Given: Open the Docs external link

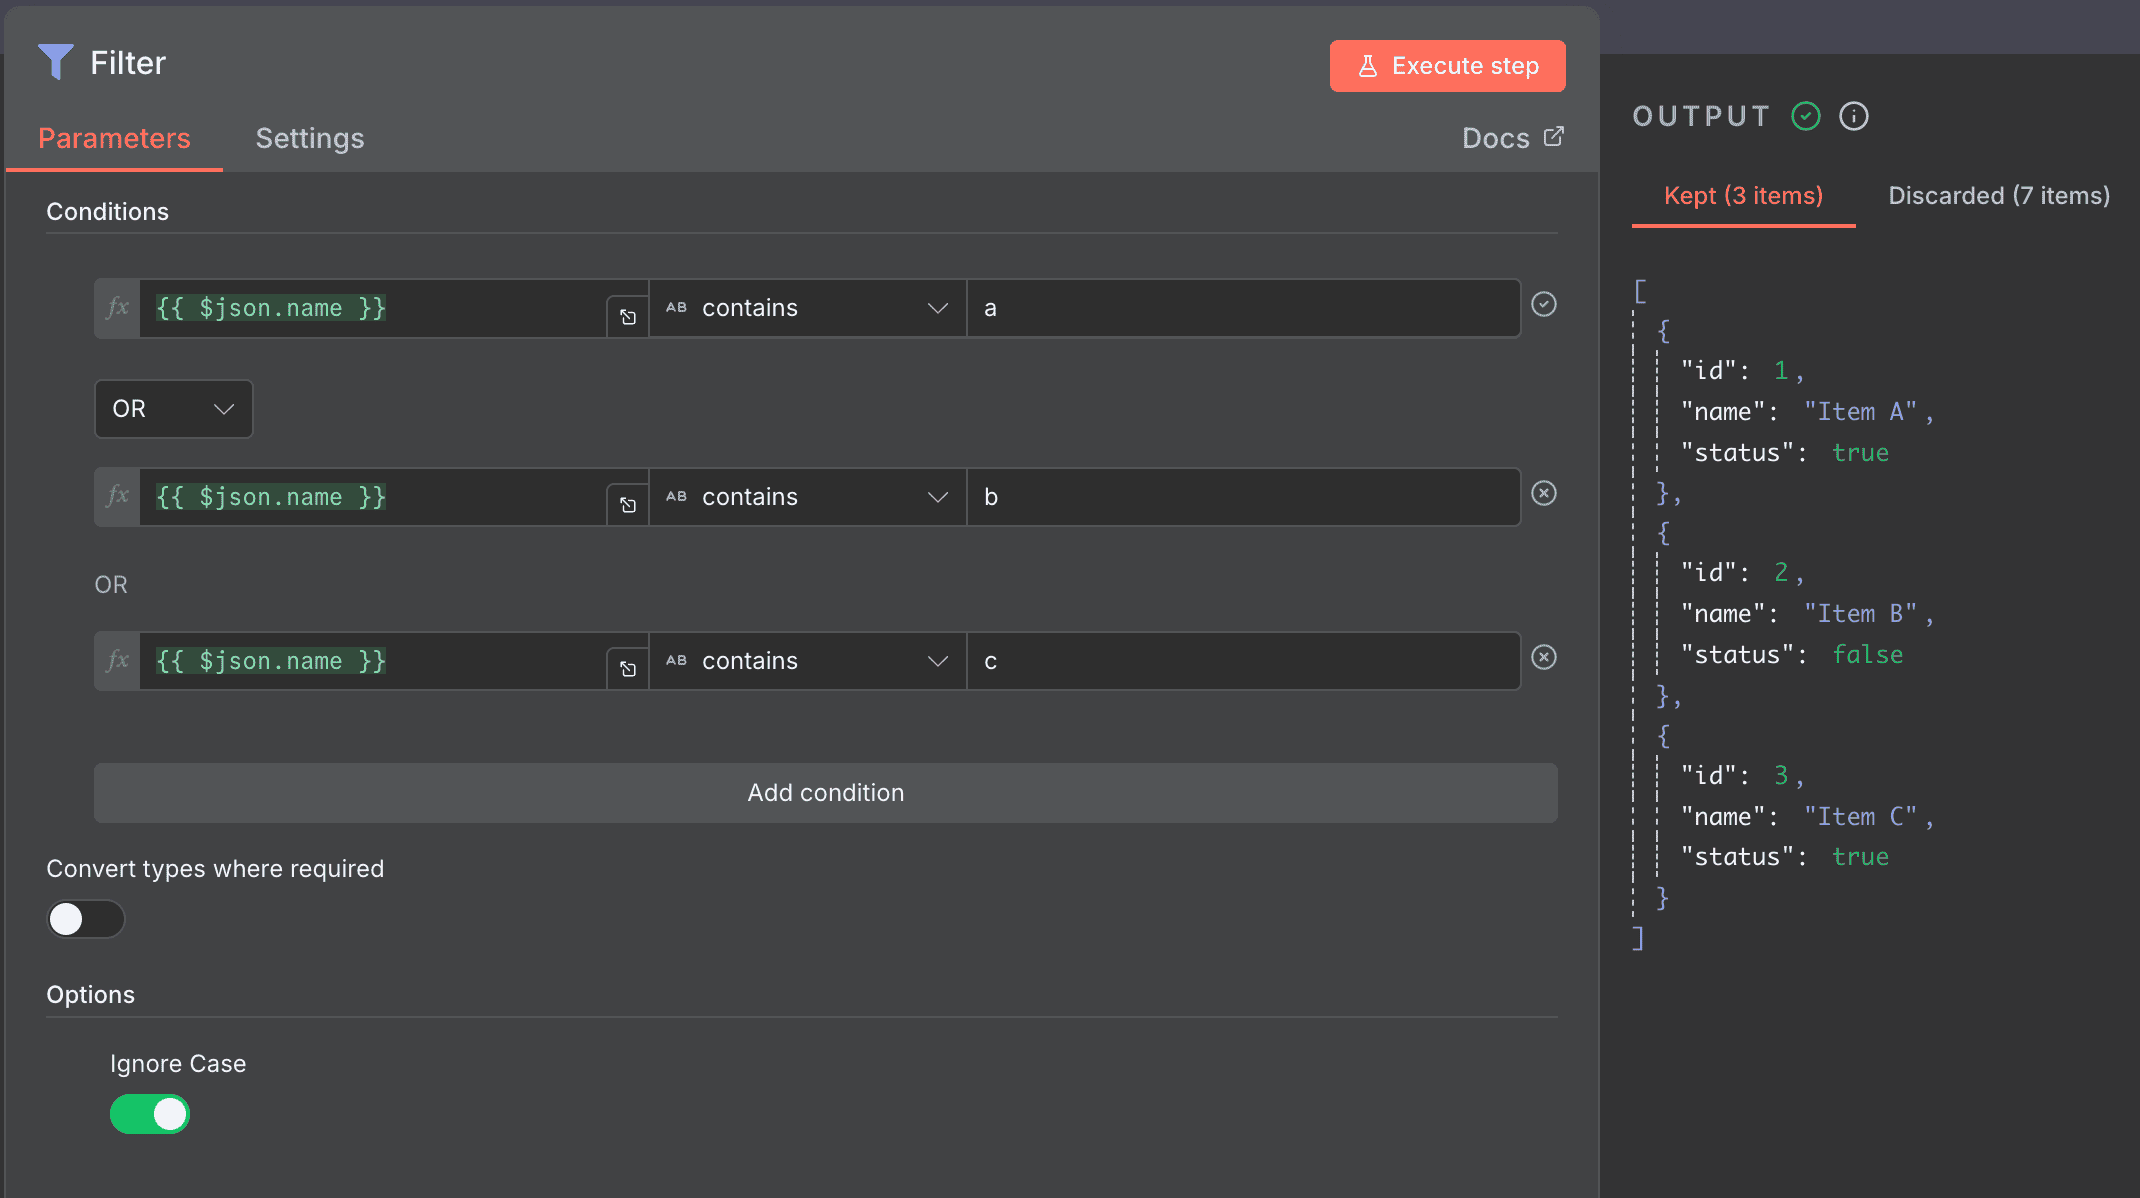Looking at the screenshot, I should coord(1512,138).
